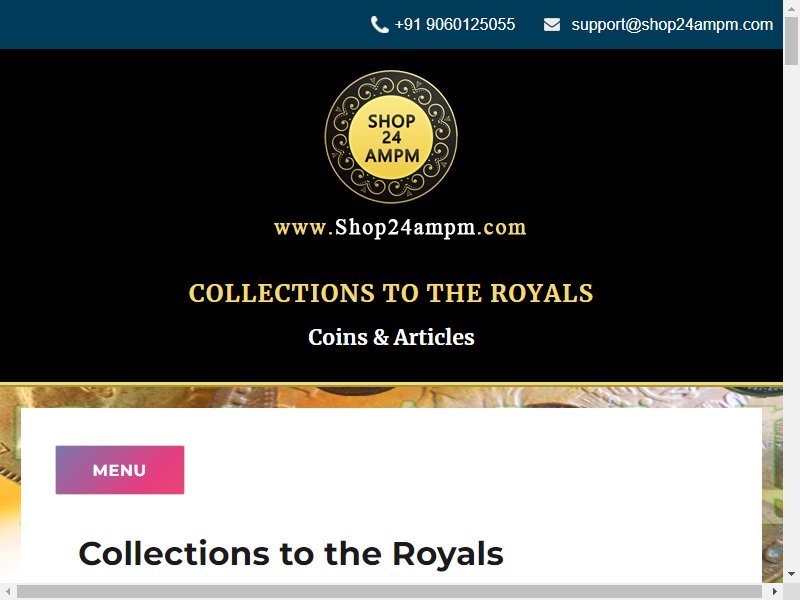The image size is (800, 600).
Task: Click the coin background banner image
Action: pyautogui.click(x=391, y=397)
